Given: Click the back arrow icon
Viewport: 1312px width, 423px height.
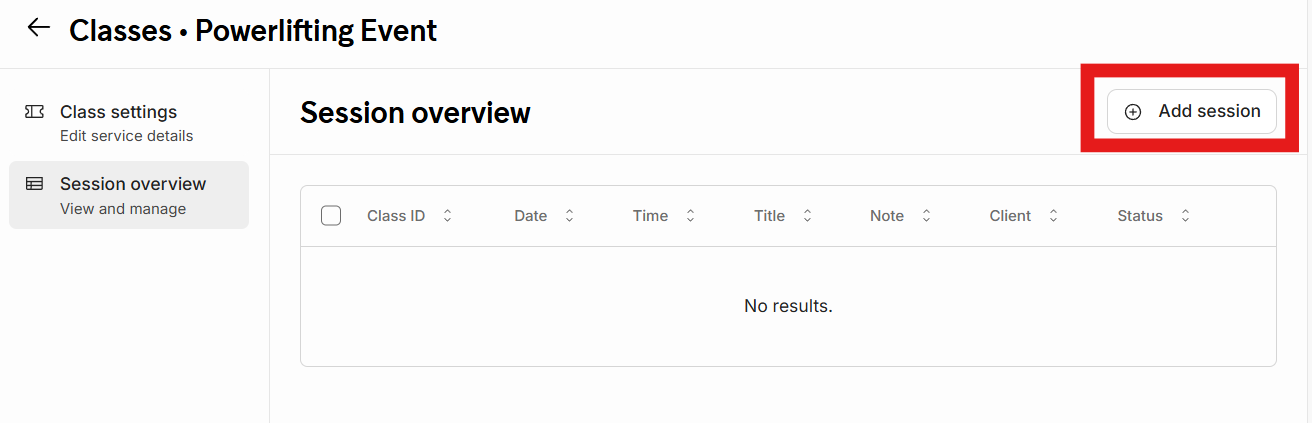Looking at the screenshot, I should click(39, 28).
